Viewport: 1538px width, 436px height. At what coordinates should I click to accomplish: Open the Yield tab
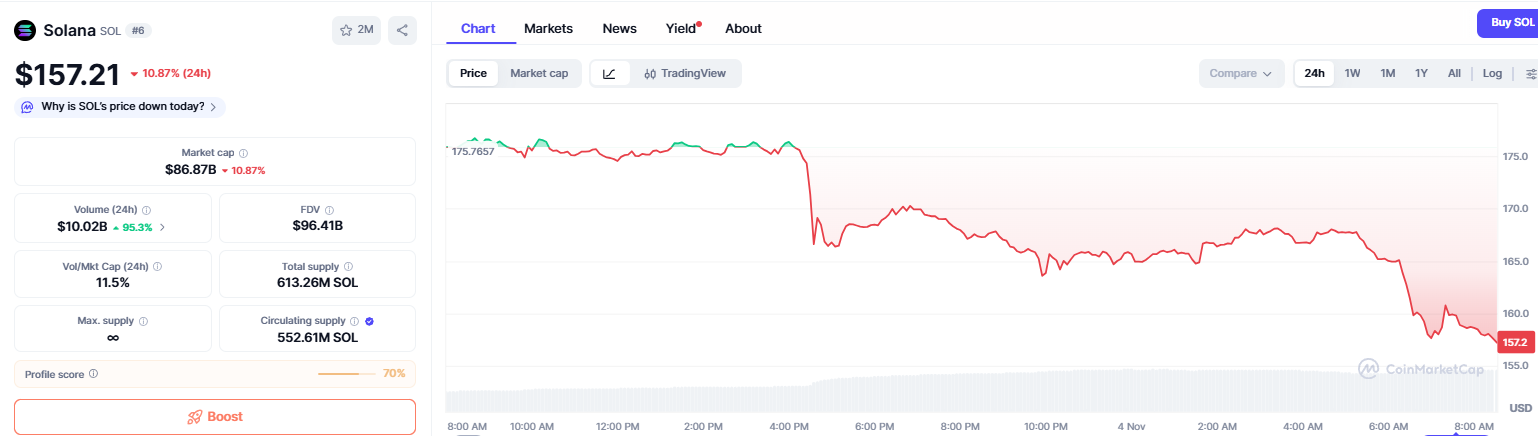point(681,28)
